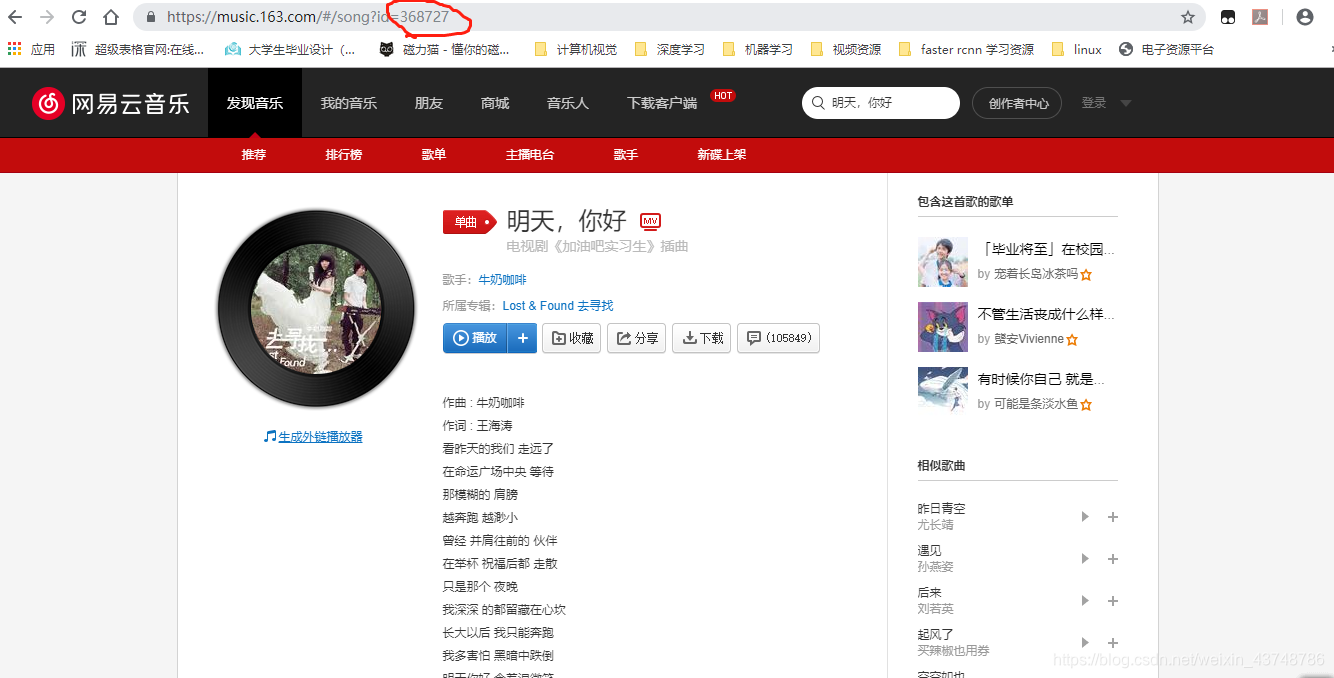Click the NetEase Cloud Music logo
Image resolution: width=1334 pixels, height=678 pixels.
pyautogui.click(x=110, y=103)
